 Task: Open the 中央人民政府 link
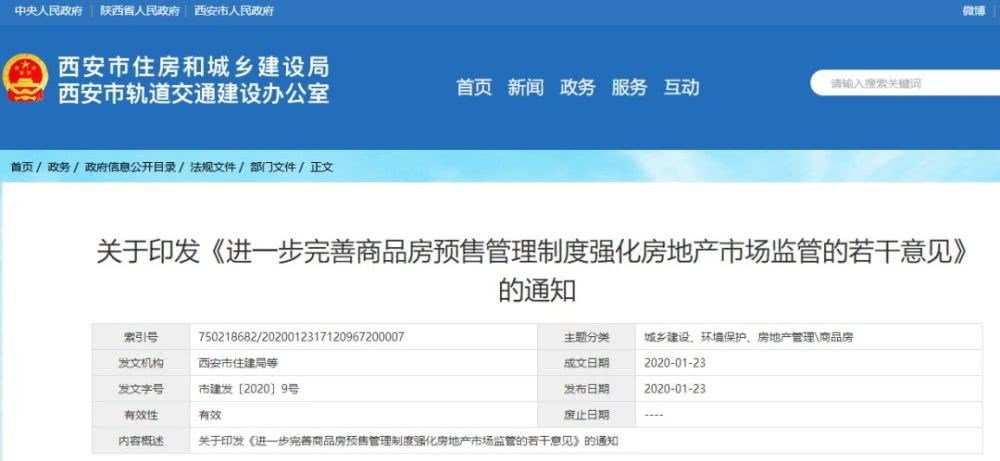pyautogui.click(x=49, y=11)
